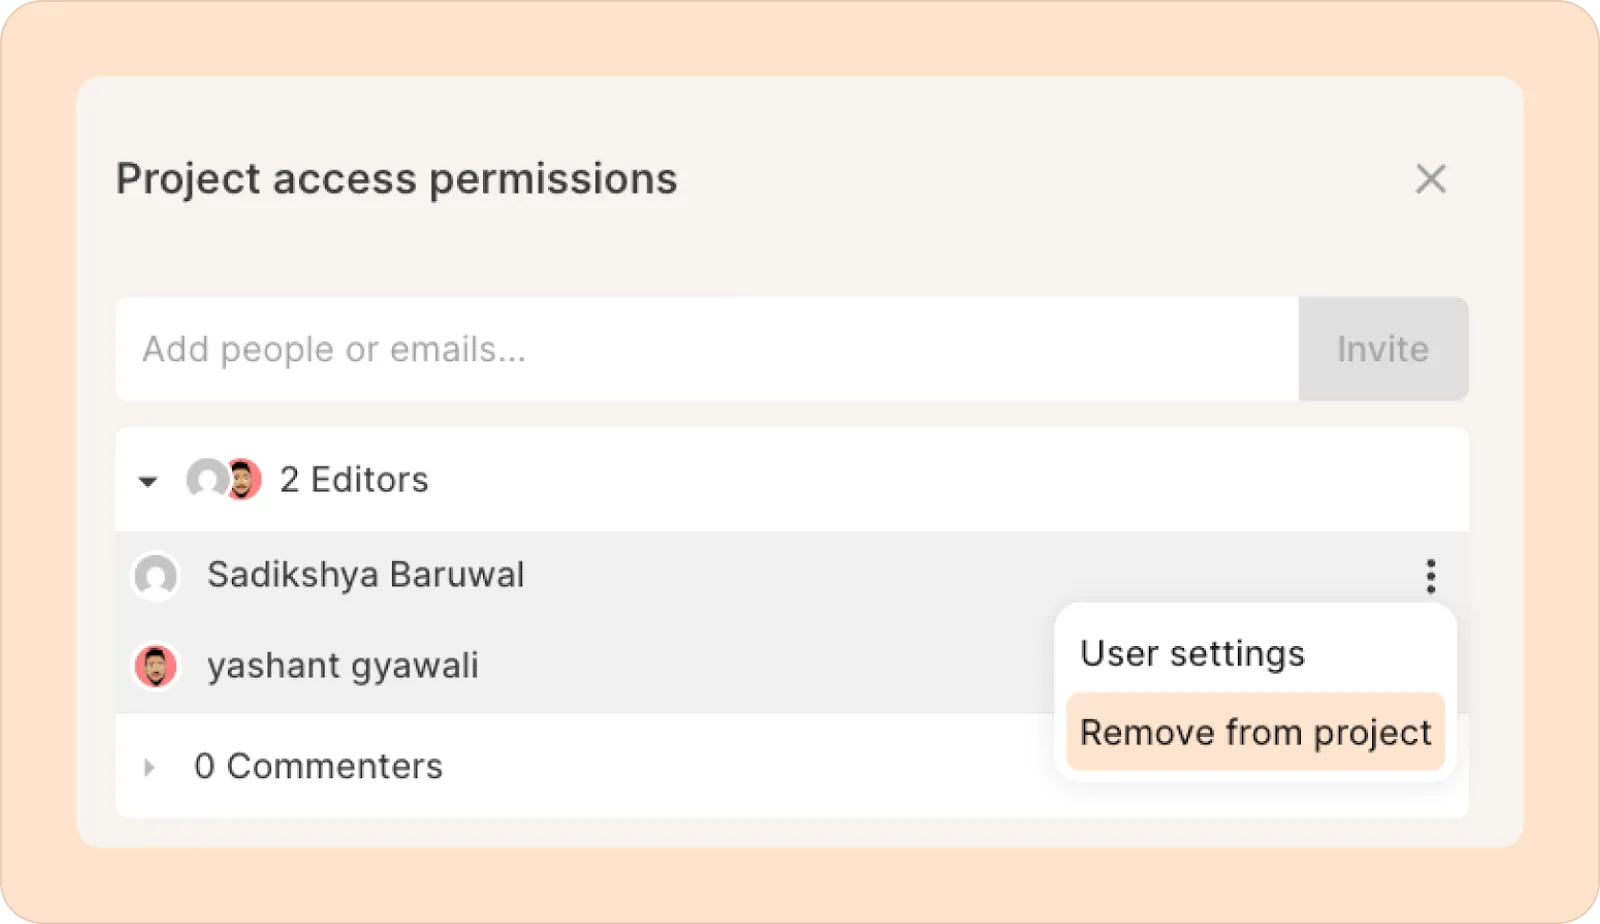Click the 2 Editors label
Screen dimensions: 1600x924
point(354,480)
